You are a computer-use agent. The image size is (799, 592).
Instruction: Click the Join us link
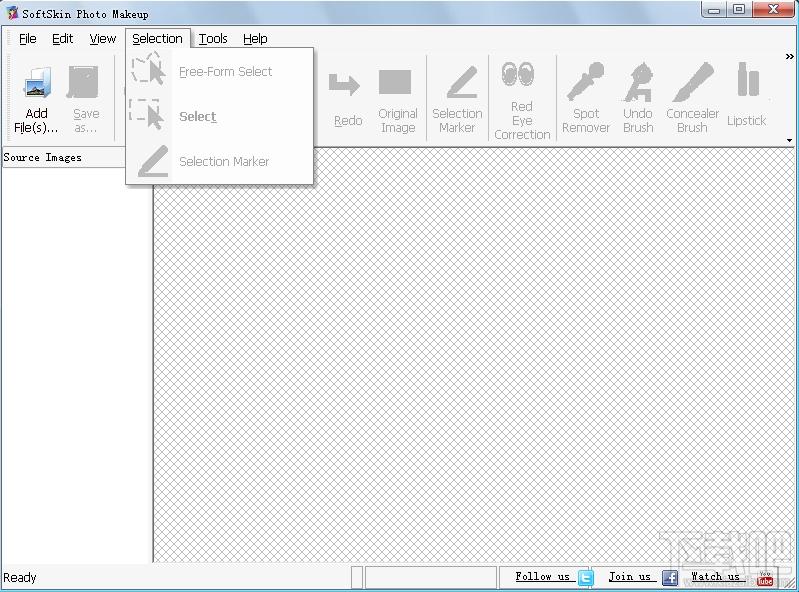click(x=630, y=577)
